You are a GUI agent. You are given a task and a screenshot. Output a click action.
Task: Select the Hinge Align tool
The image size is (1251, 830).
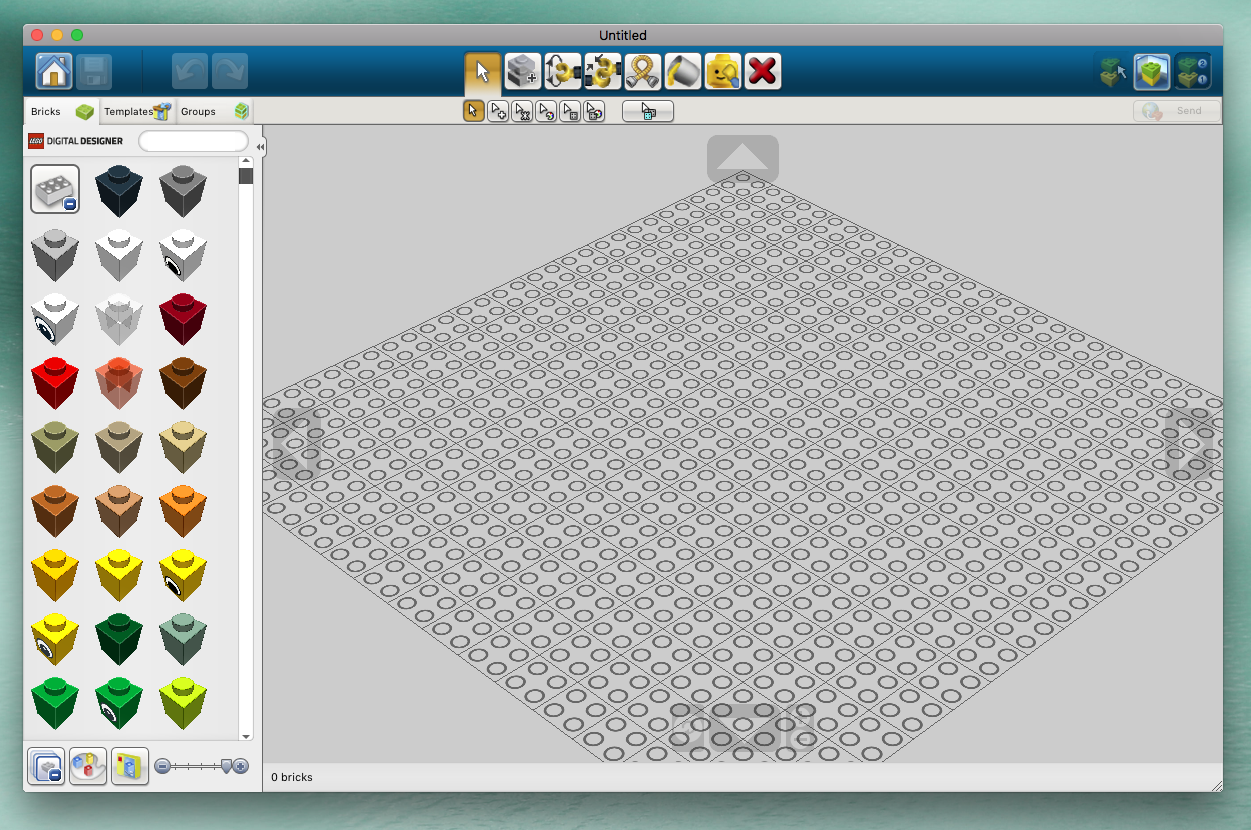click(603, 71)
